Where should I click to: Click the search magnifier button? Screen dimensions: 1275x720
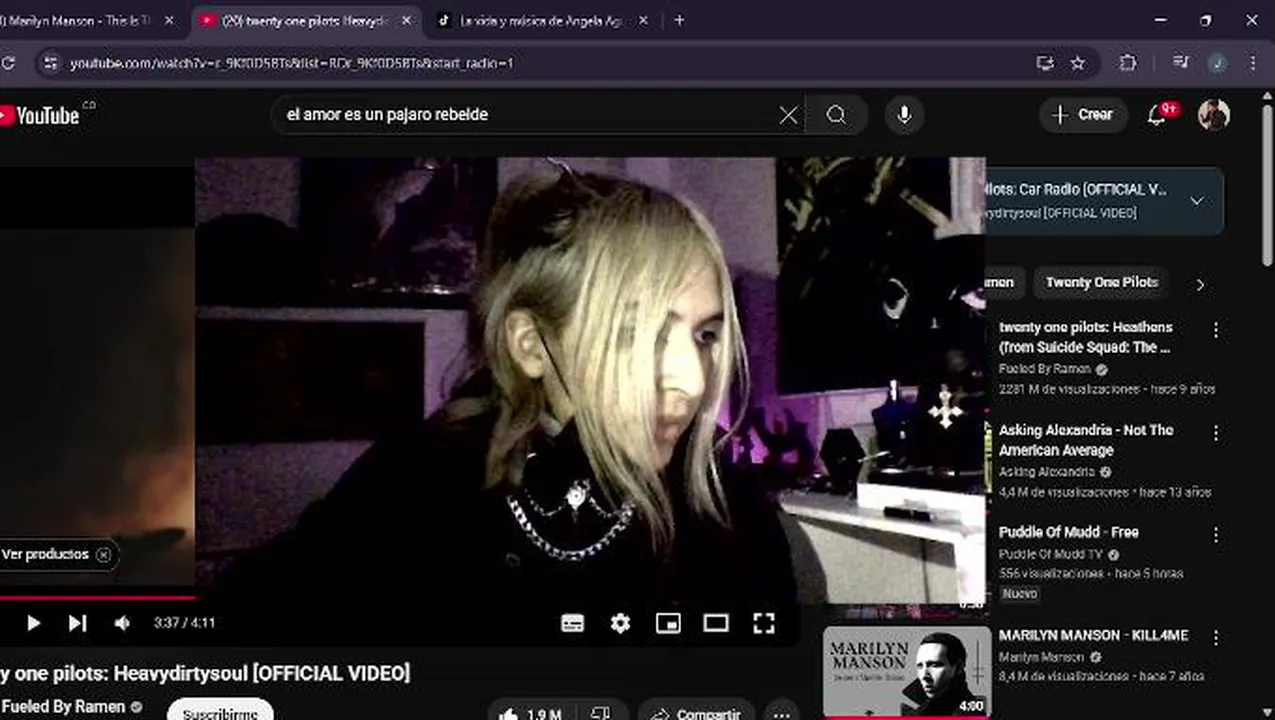click(836, 115)
